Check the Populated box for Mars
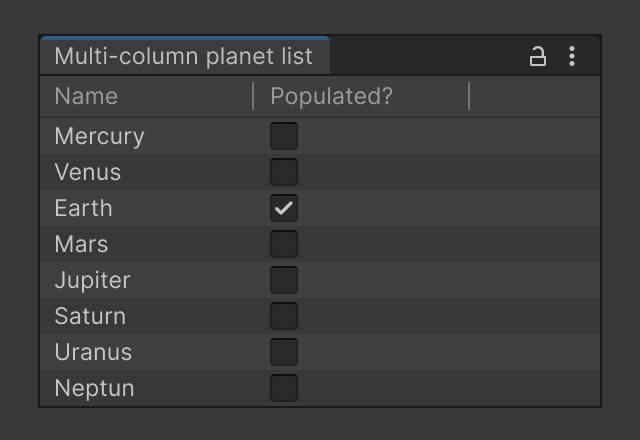 [284, 244]
